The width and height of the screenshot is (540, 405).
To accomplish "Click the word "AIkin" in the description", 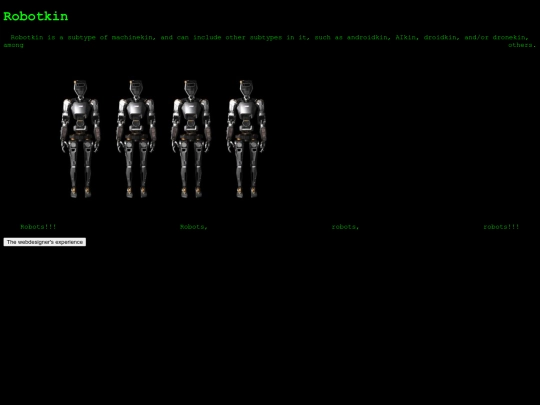I will (x=406, y=38).
